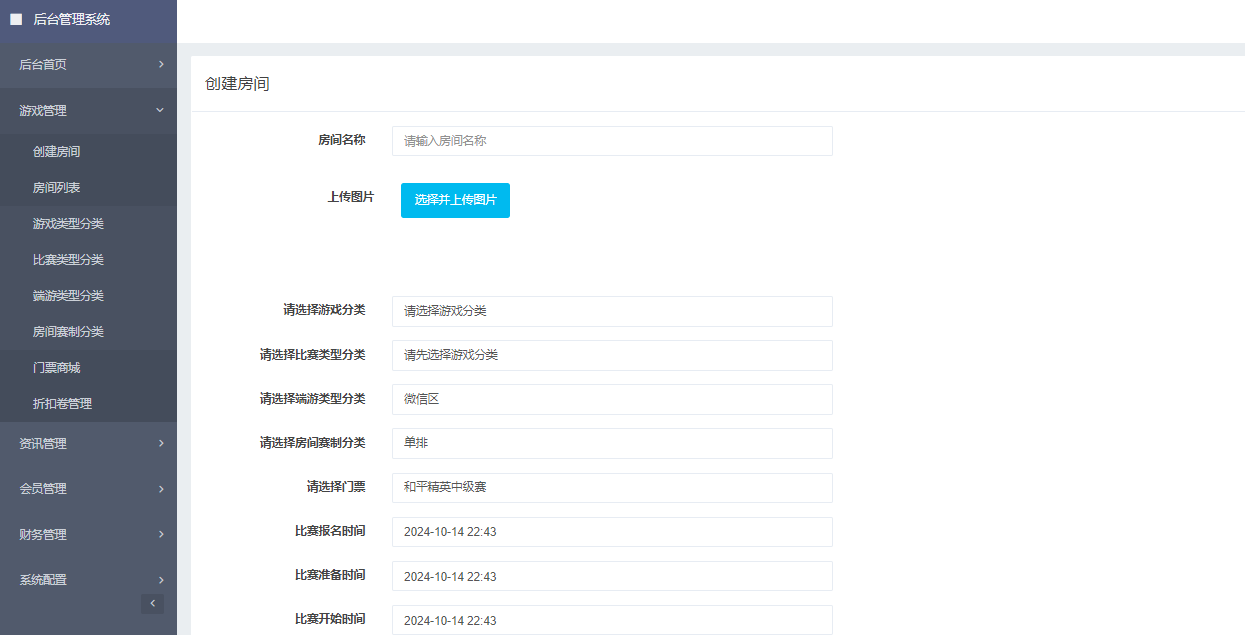Open the 端游类型分类 dropdown showing 微信区
The width and height of the screenshot is (1245, 635).
coord(612,399)
